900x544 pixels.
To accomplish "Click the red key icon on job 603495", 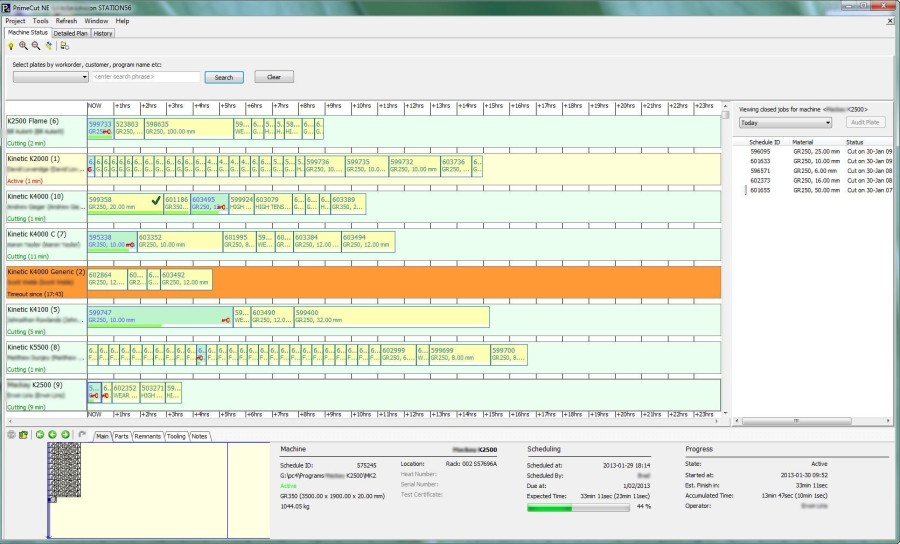I will click(221, 207).
